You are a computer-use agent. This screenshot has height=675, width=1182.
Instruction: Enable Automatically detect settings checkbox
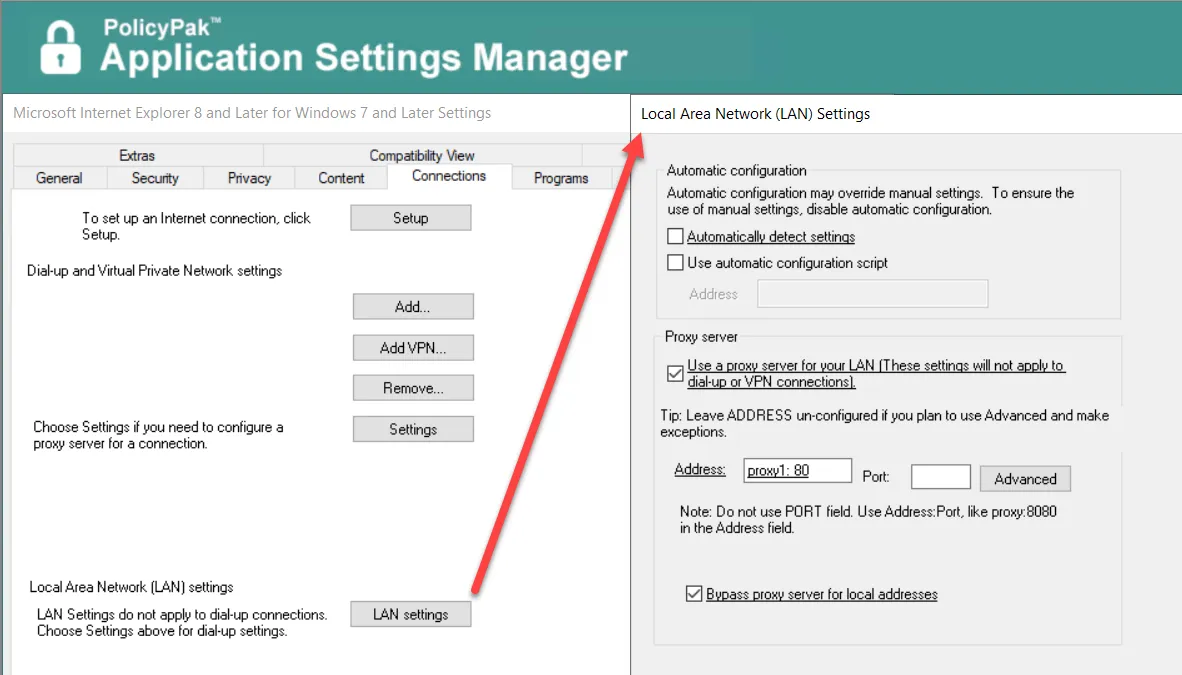tap(675, 236)
